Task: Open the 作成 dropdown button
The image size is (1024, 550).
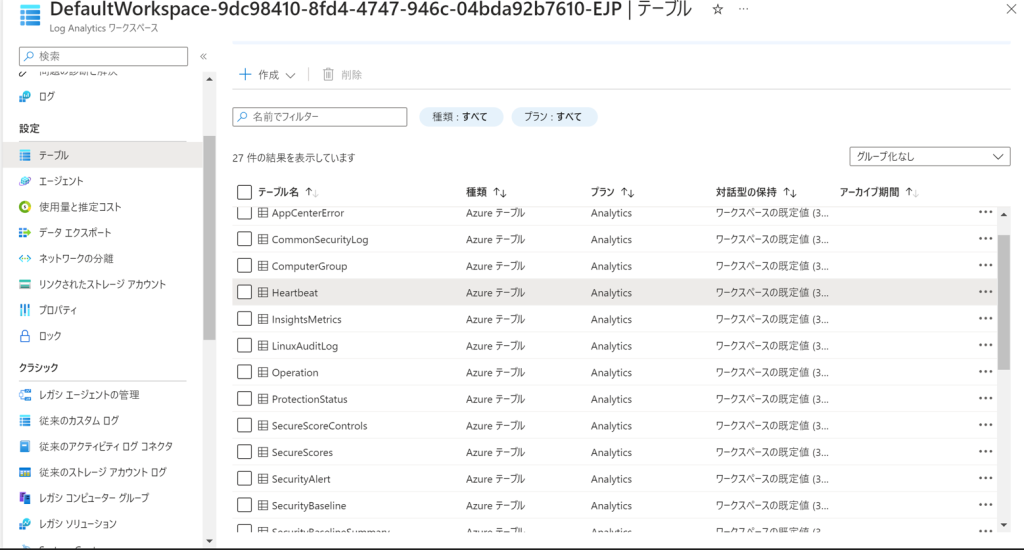Action: (x=267, y=74)
